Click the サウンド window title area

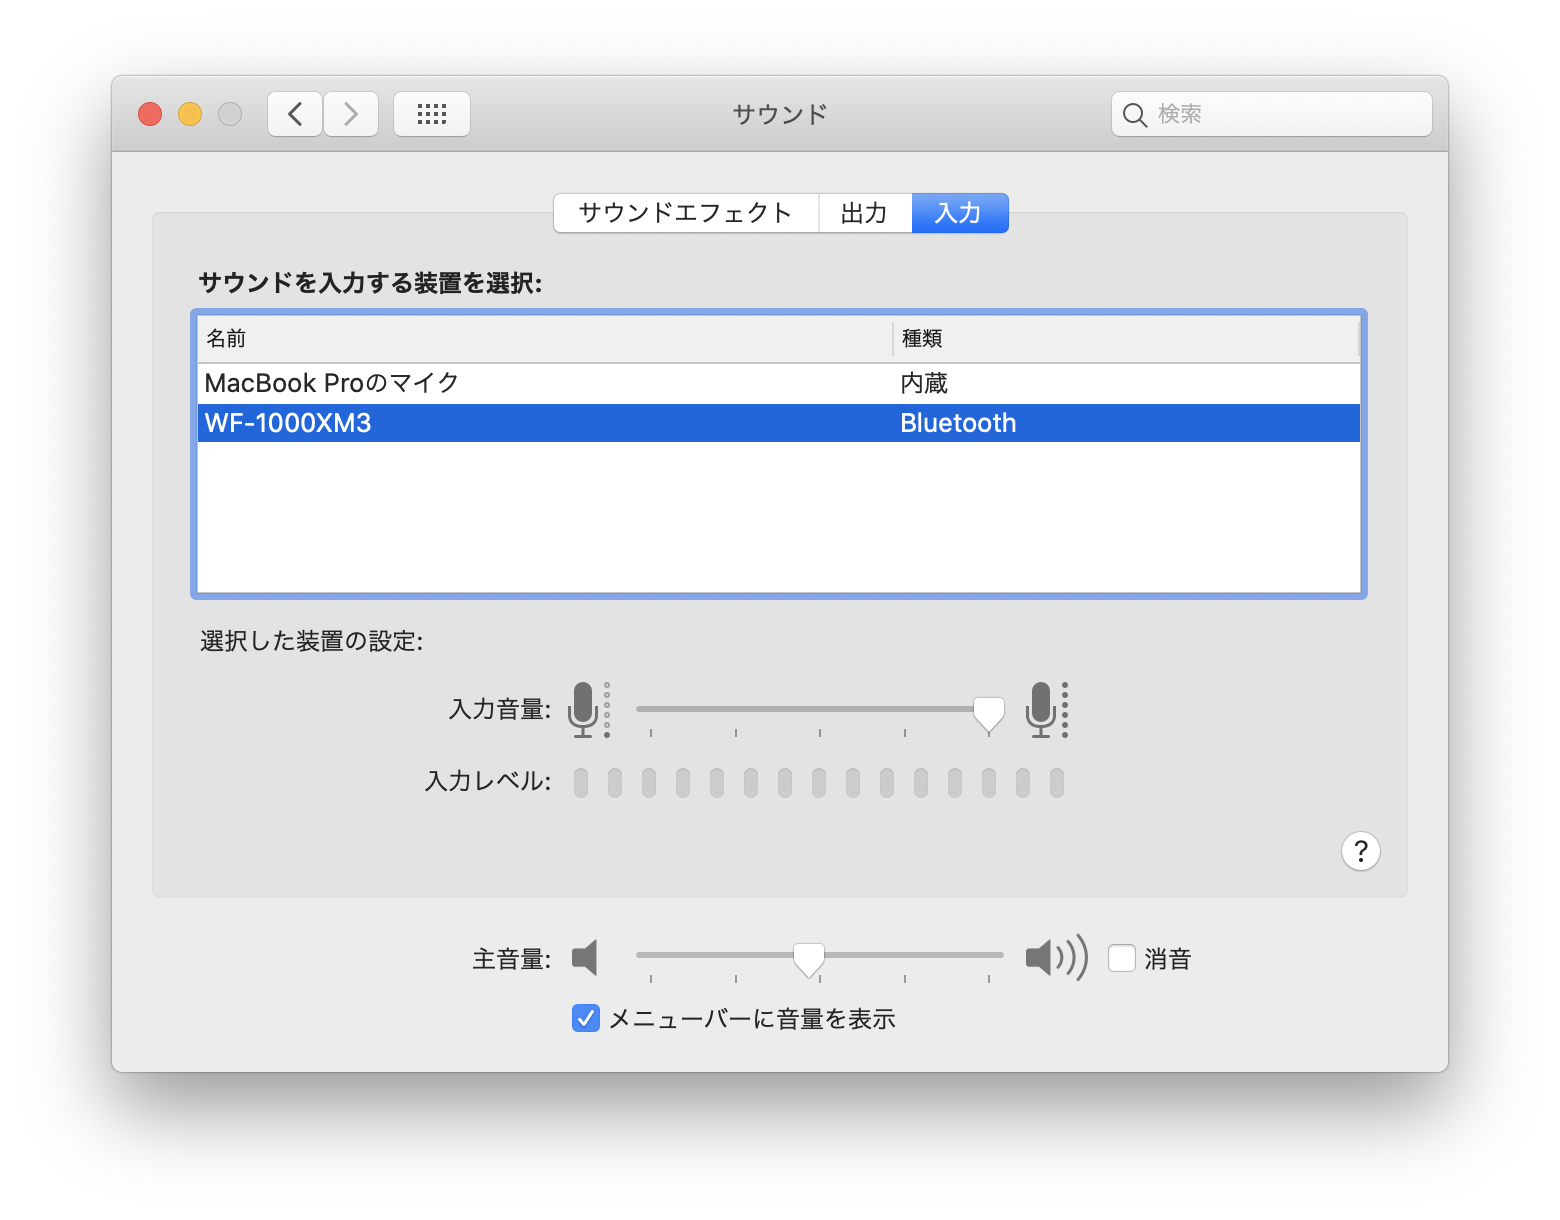[x=779, y=113]
